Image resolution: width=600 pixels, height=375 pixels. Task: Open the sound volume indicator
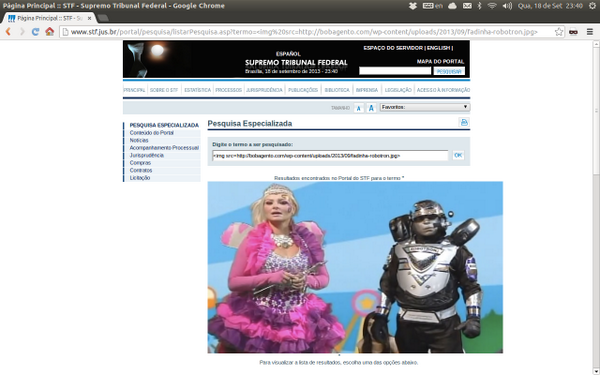click(507, 6)
